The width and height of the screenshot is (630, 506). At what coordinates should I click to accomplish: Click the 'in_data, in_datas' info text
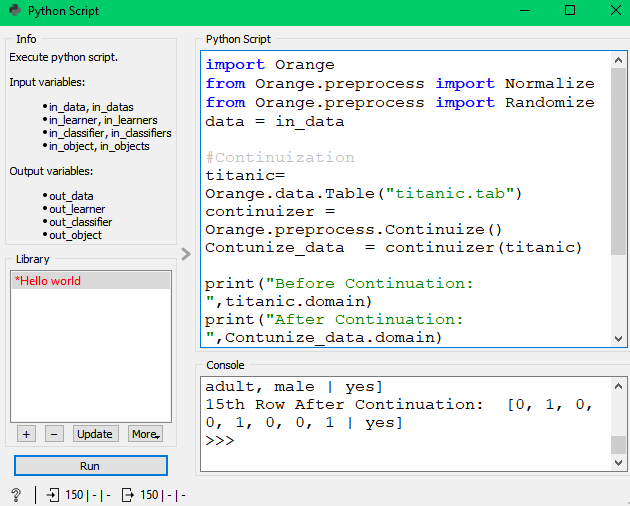(x=91, y=107)
